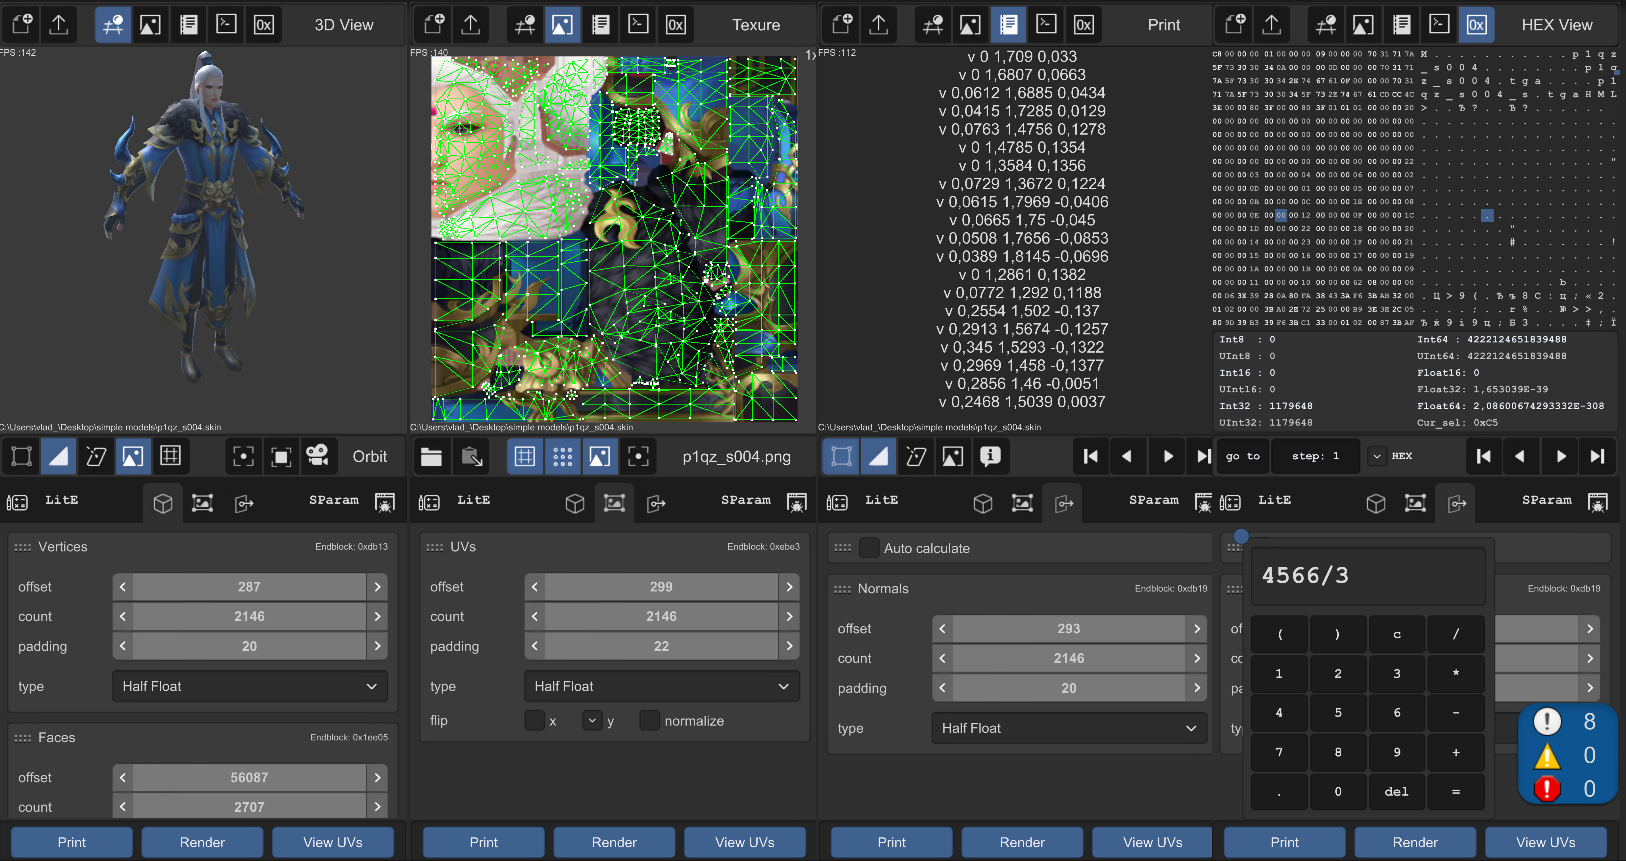
Task: Step to next entry in Print toolbar
Action: point(1167,457)
